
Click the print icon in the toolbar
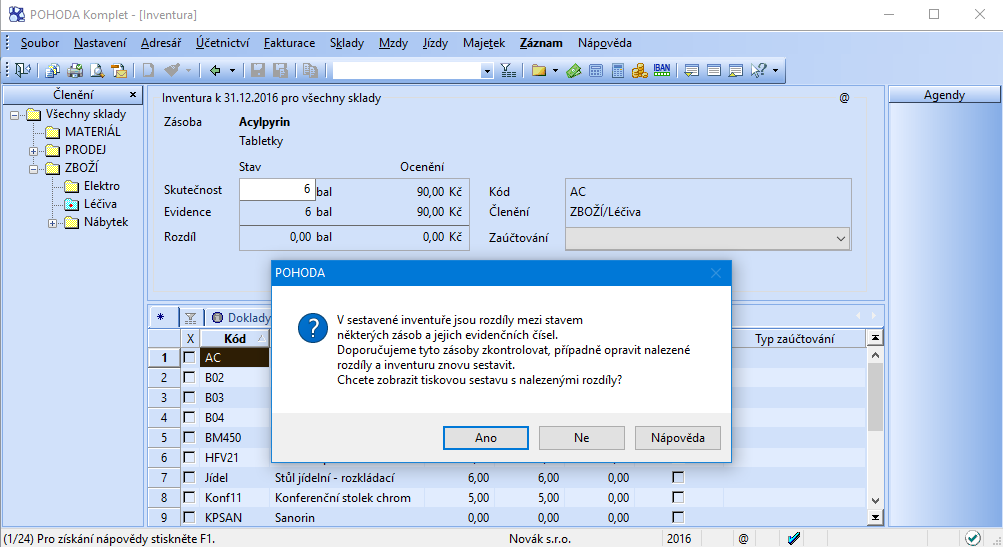(75, 70)
